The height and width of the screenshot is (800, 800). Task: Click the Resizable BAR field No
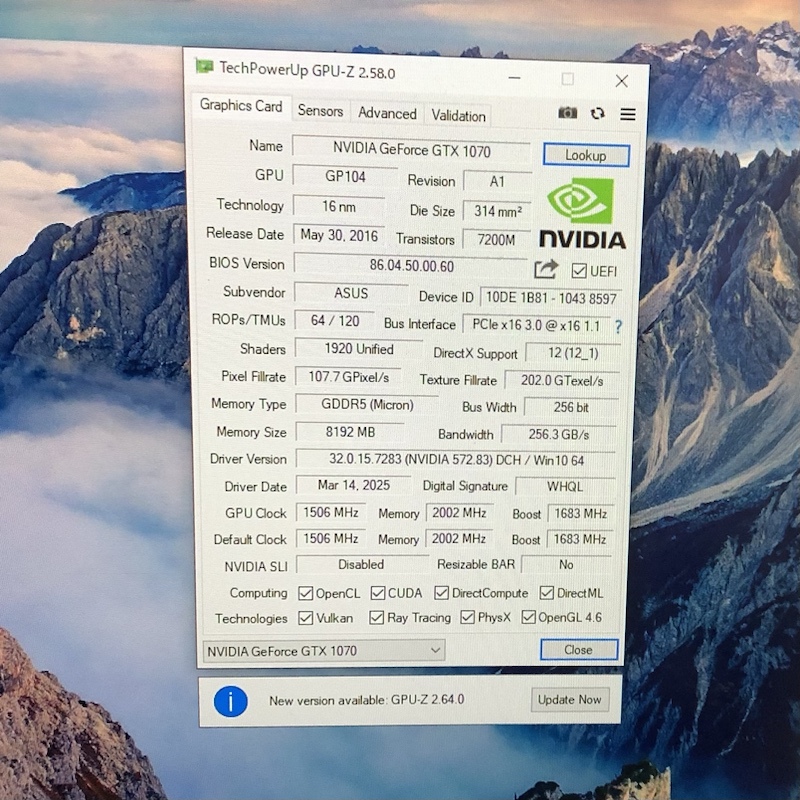[x=566, y=564]
